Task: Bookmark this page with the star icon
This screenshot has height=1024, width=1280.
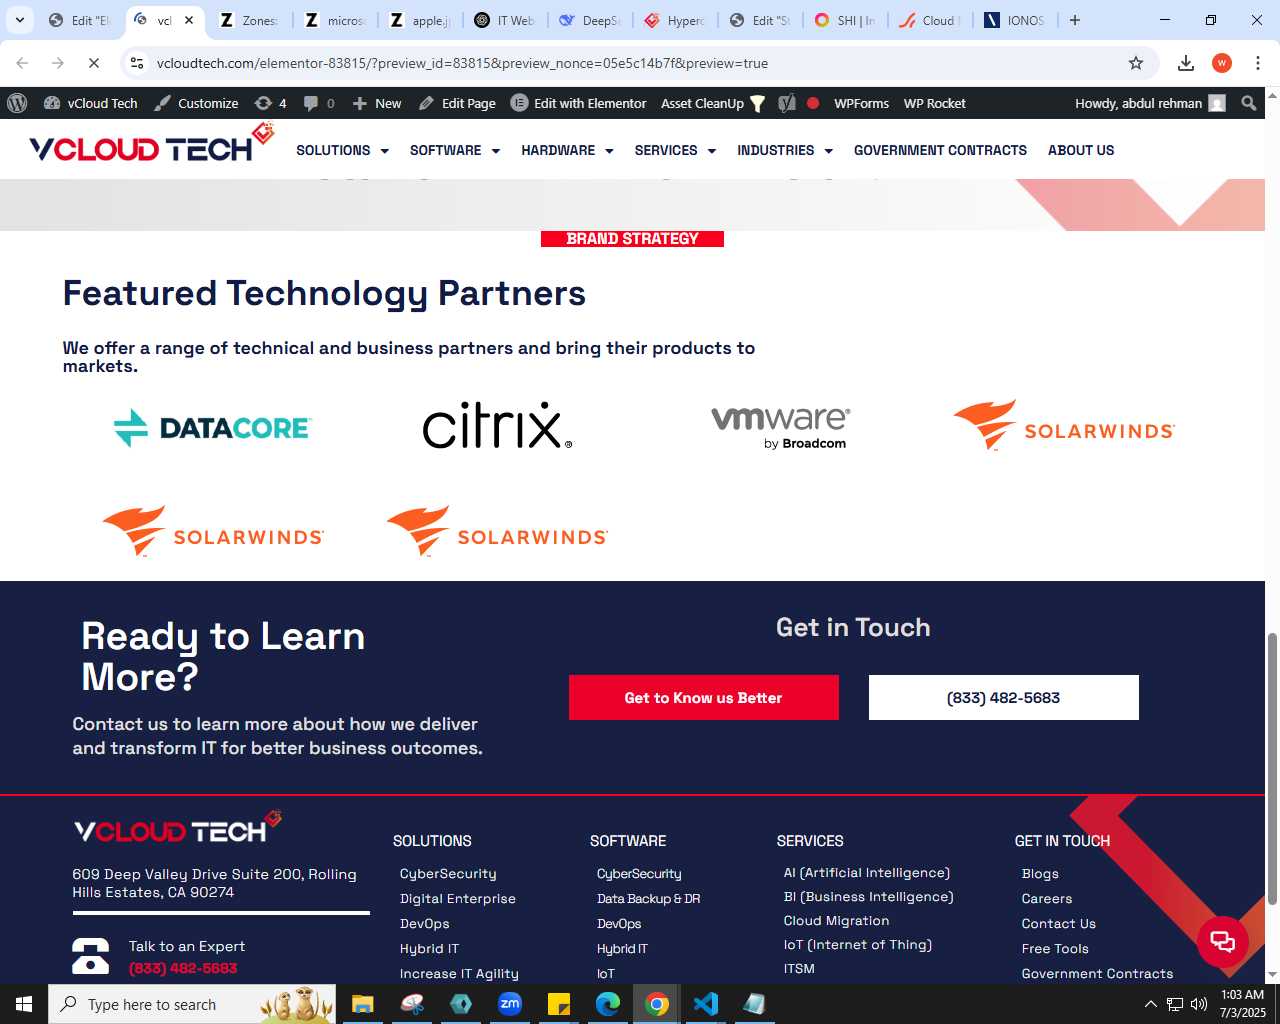Action: [1136, 63]
